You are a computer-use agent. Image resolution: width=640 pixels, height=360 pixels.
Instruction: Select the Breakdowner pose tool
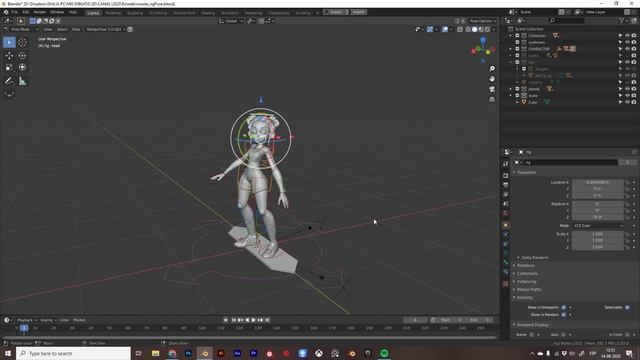click(x=9, y=95)
